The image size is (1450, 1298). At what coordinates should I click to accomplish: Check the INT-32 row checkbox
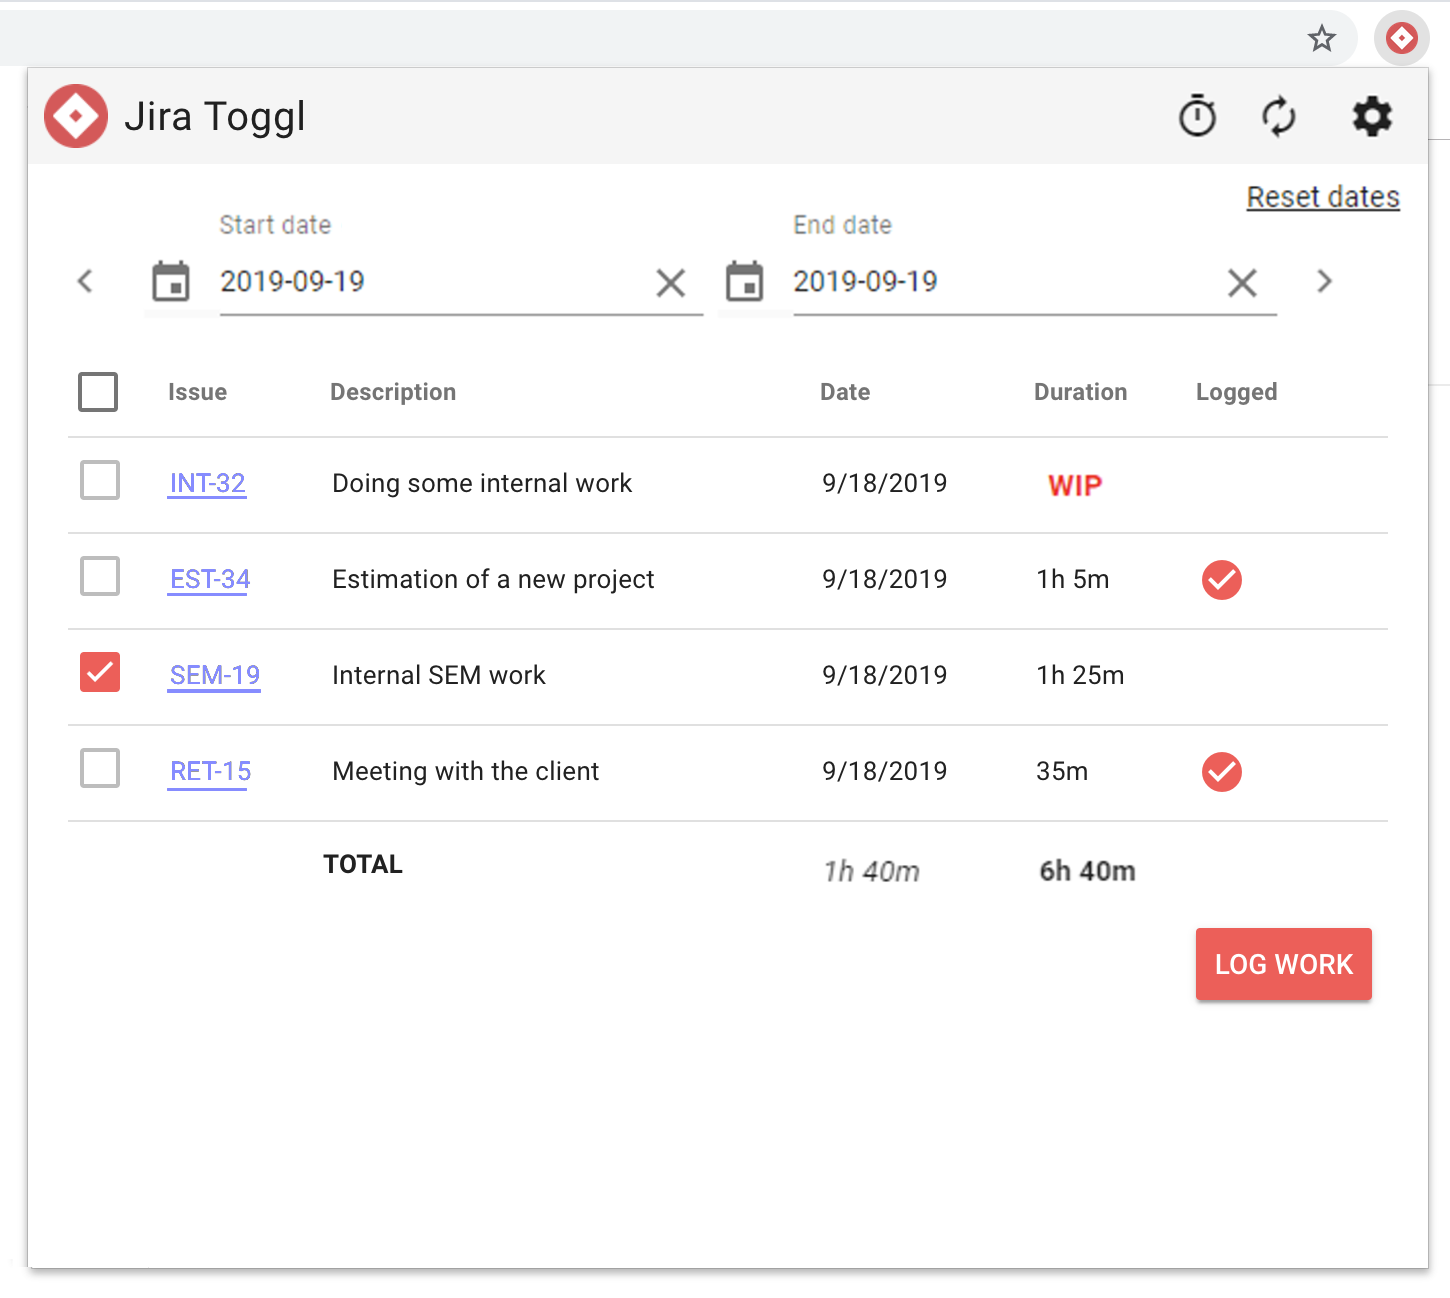[x=100, y=480]
